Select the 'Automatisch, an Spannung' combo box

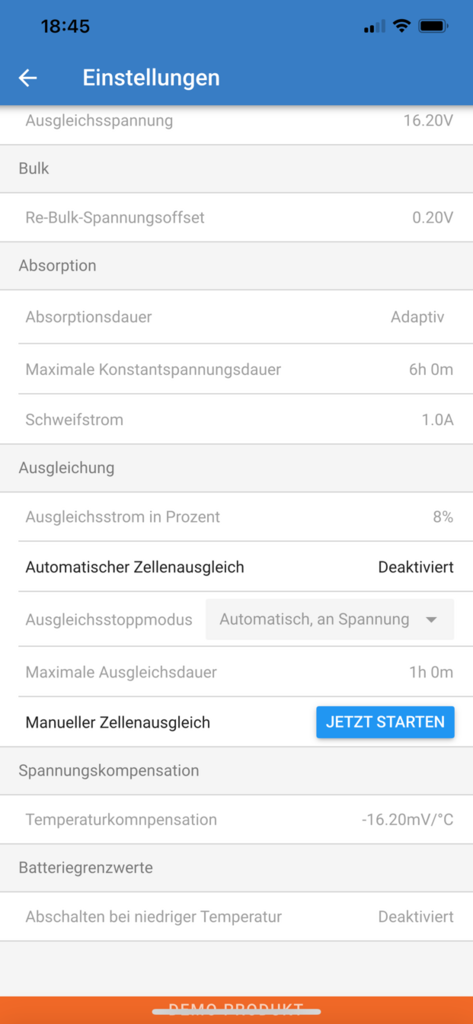point(330,619)
